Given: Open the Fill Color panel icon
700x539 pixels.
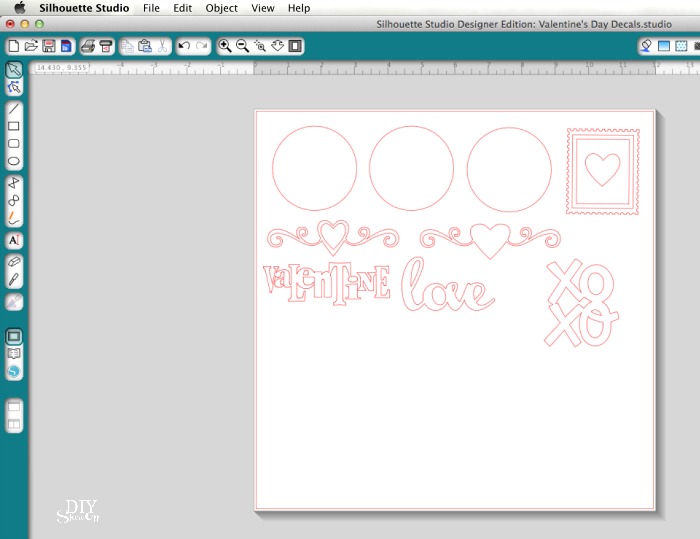Looking at the screenshot, I should [x=646, y=46].
